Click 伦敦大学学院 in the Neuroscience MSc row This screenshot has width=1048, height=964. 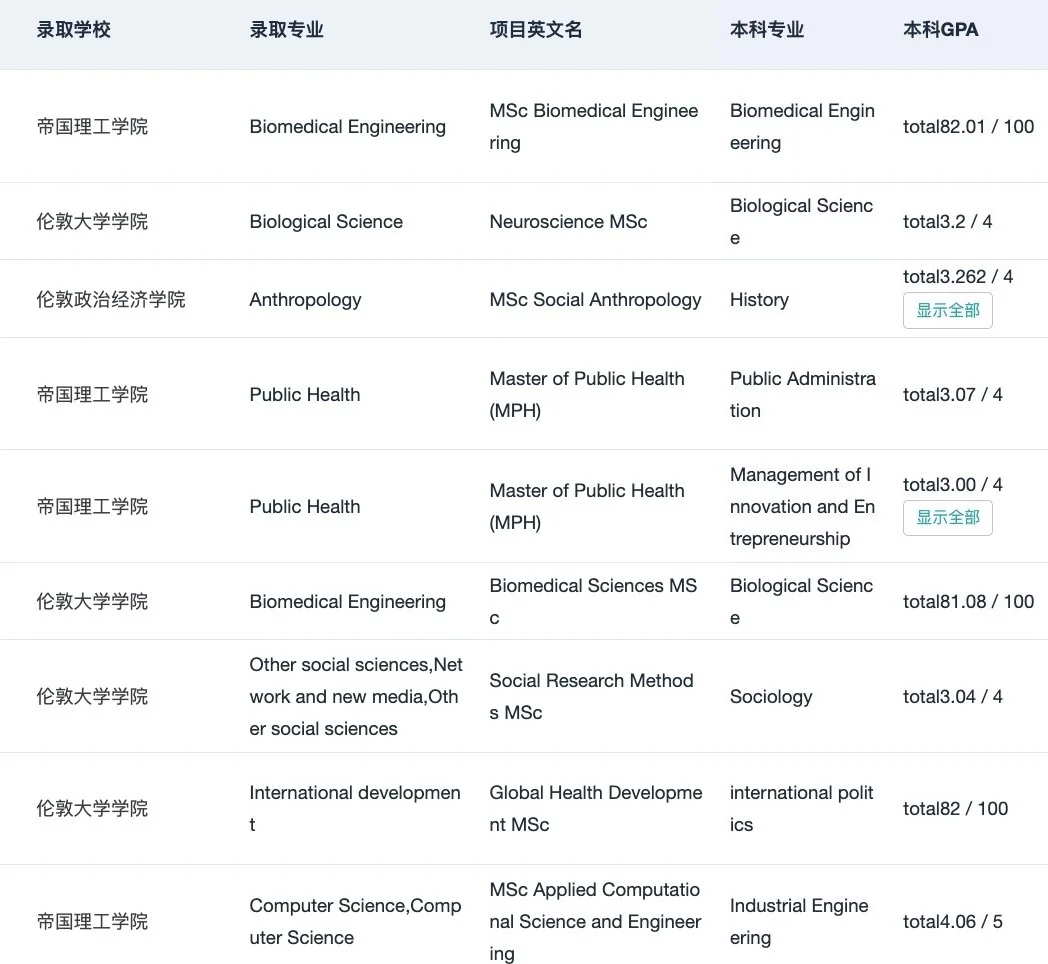(92, 222)
